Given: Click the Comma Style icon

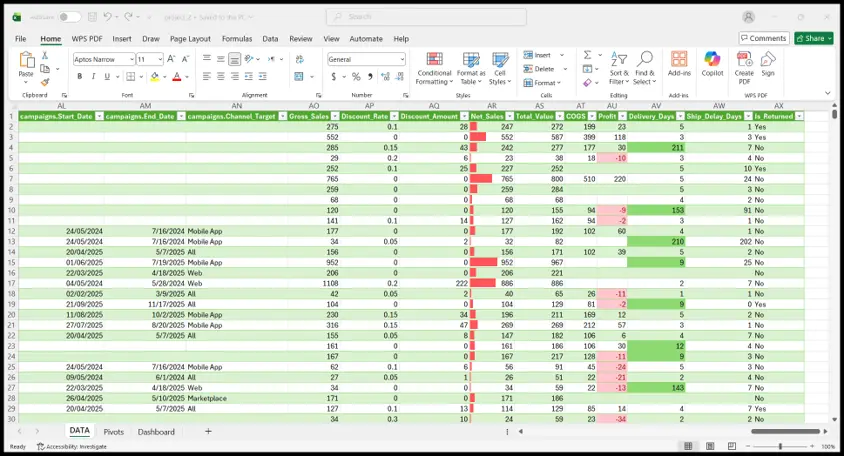Looking at the screenshot, I should [x=370, y=77].
